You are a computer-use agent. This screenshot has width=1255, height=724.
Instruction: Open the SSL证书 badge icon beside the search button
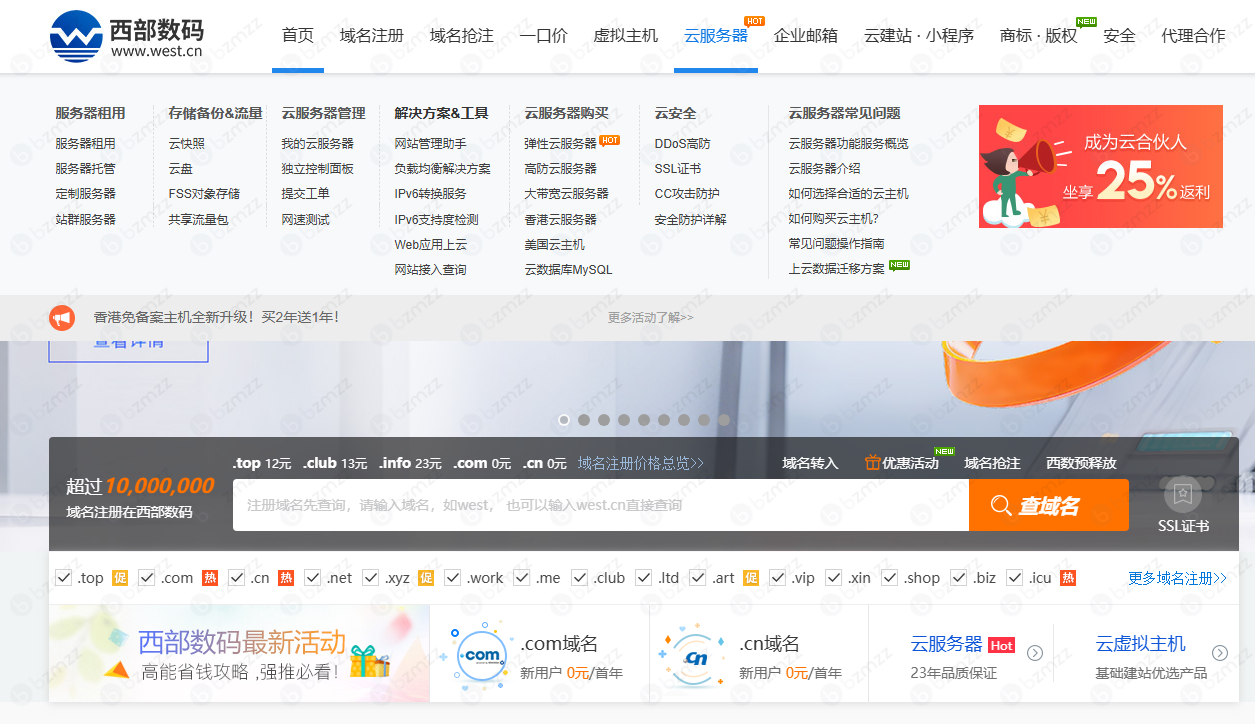(1183, 494)
